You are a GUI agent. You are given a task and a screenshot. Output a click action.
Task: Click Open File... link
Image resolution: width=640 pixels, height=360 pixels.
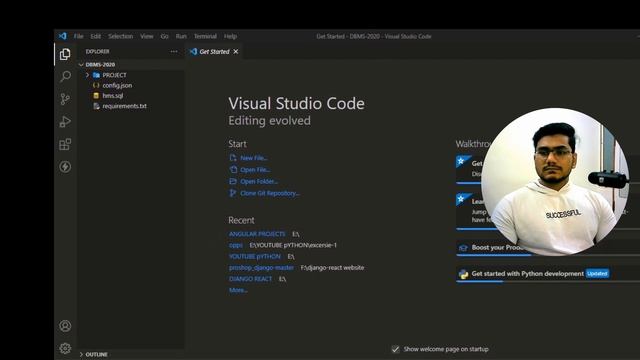pos(255,169)
